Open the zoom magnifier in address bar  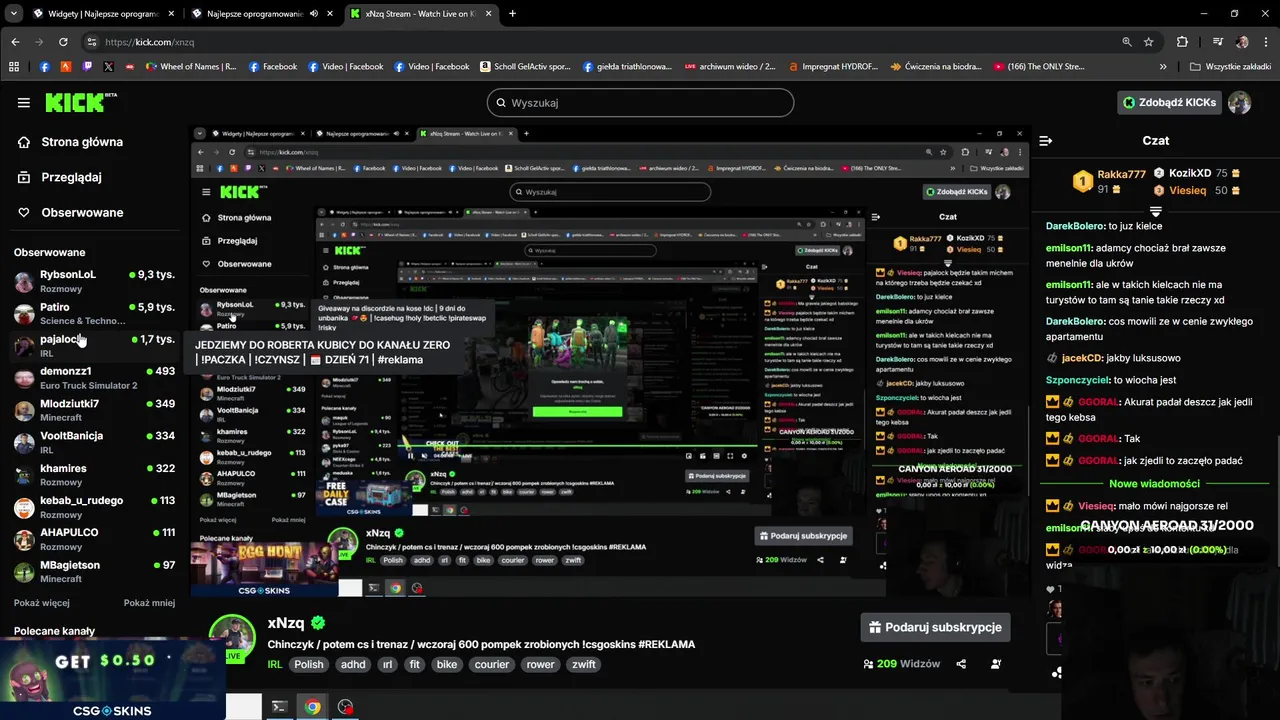click(1127, 42)
